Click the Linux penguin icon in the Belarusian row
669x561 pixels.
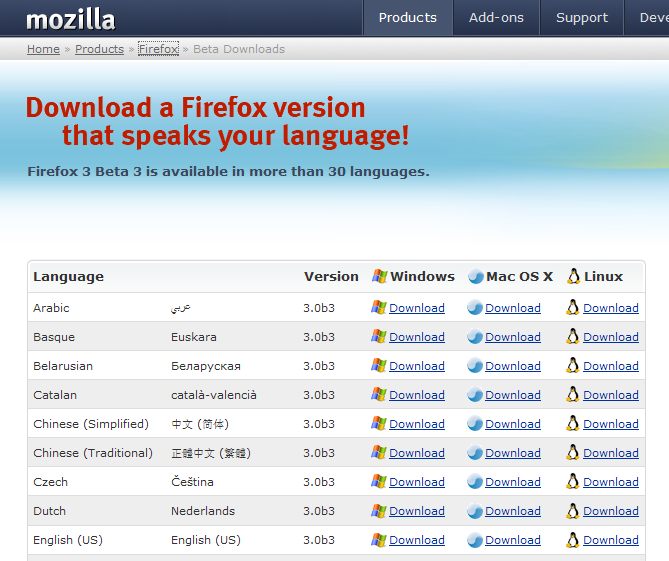[x=573, y=365]
